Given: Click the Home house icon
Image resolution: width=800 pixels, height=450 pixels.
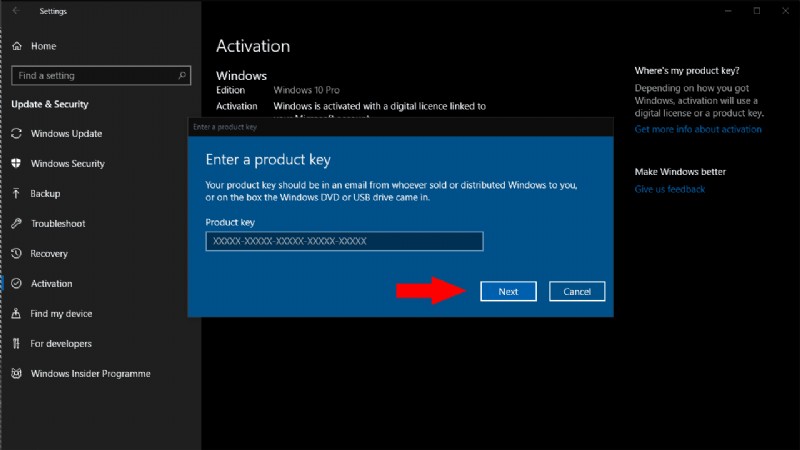Looking at the screenshot, I should (x=17, y=46).
